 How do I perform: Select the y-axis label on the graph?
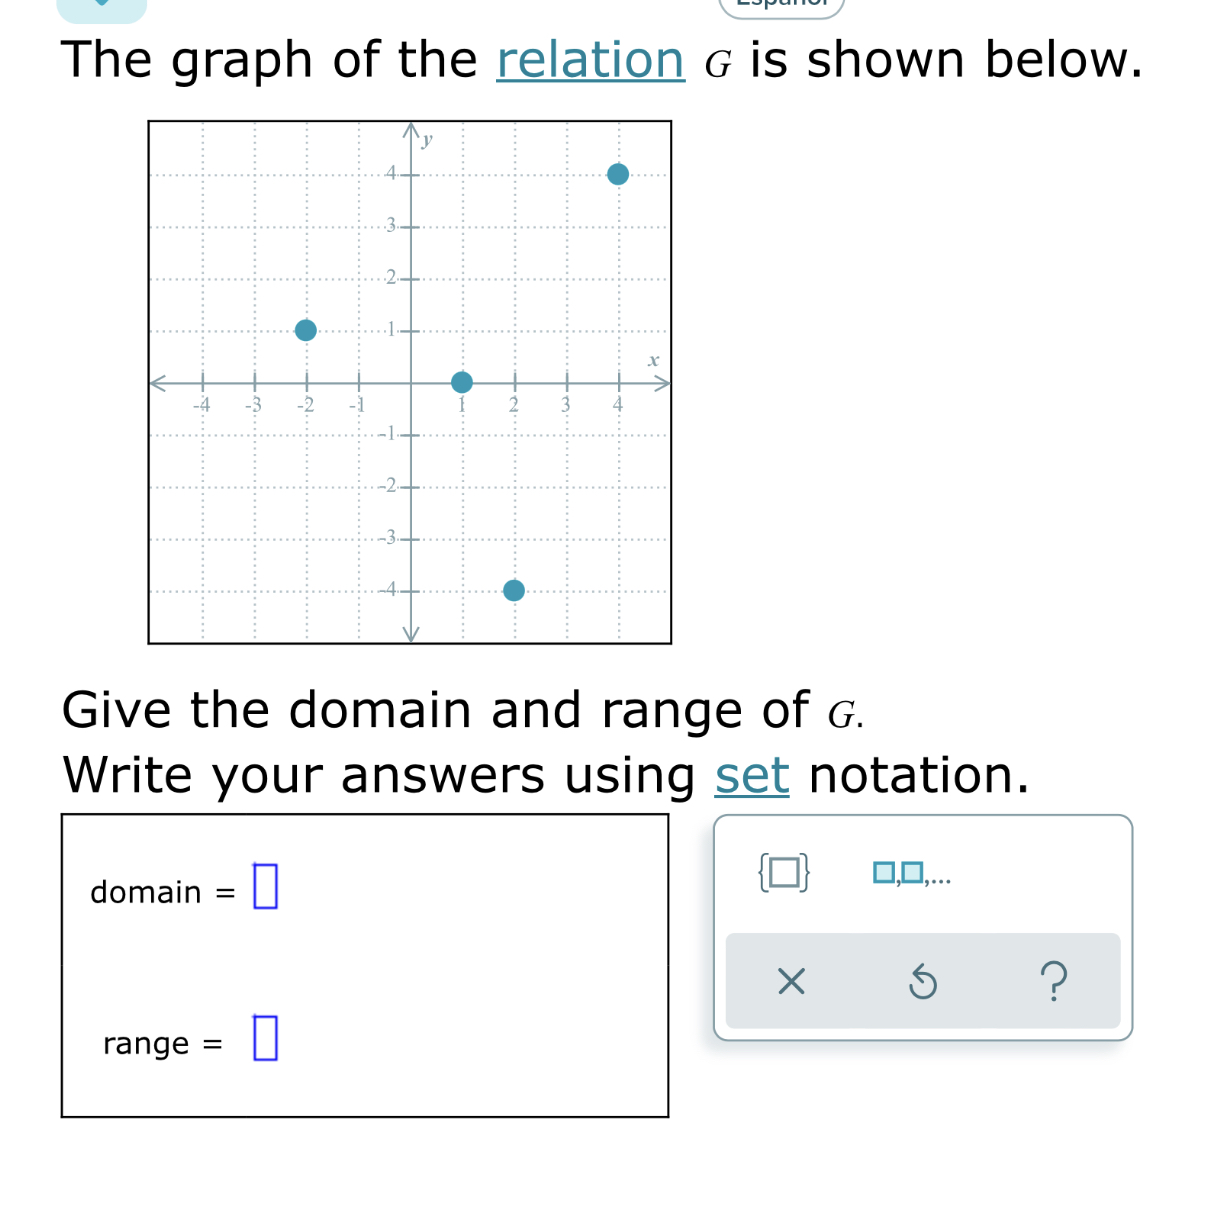(x=428, y=139)
